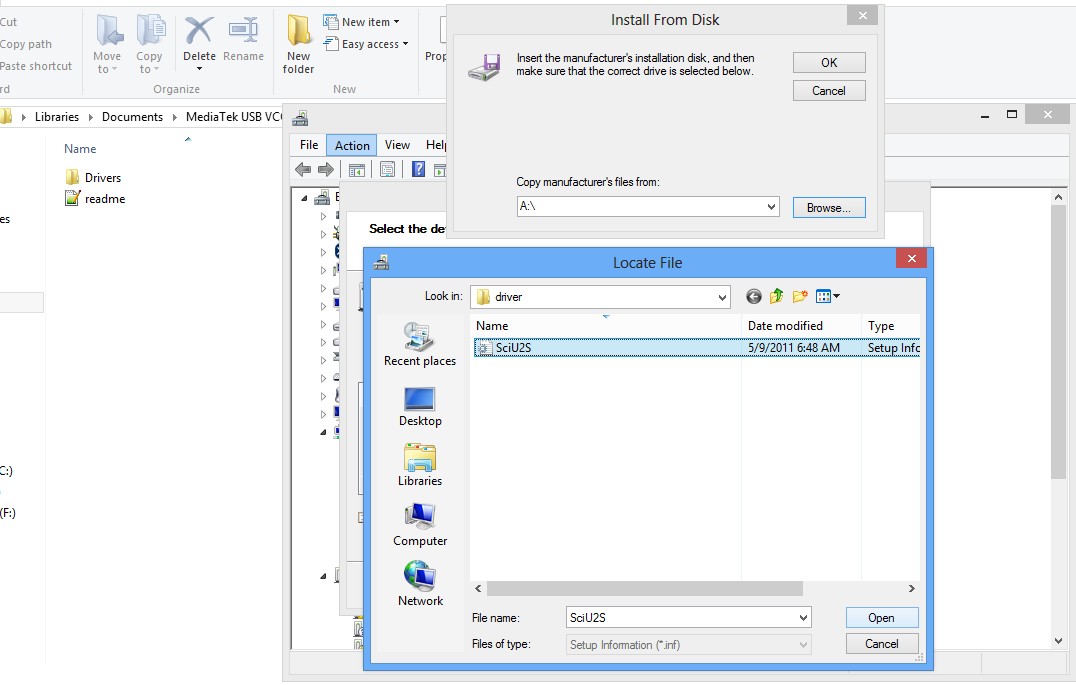Open the Action menu in Device Manager
This screenshot has height=685, width=1076.
351,144
